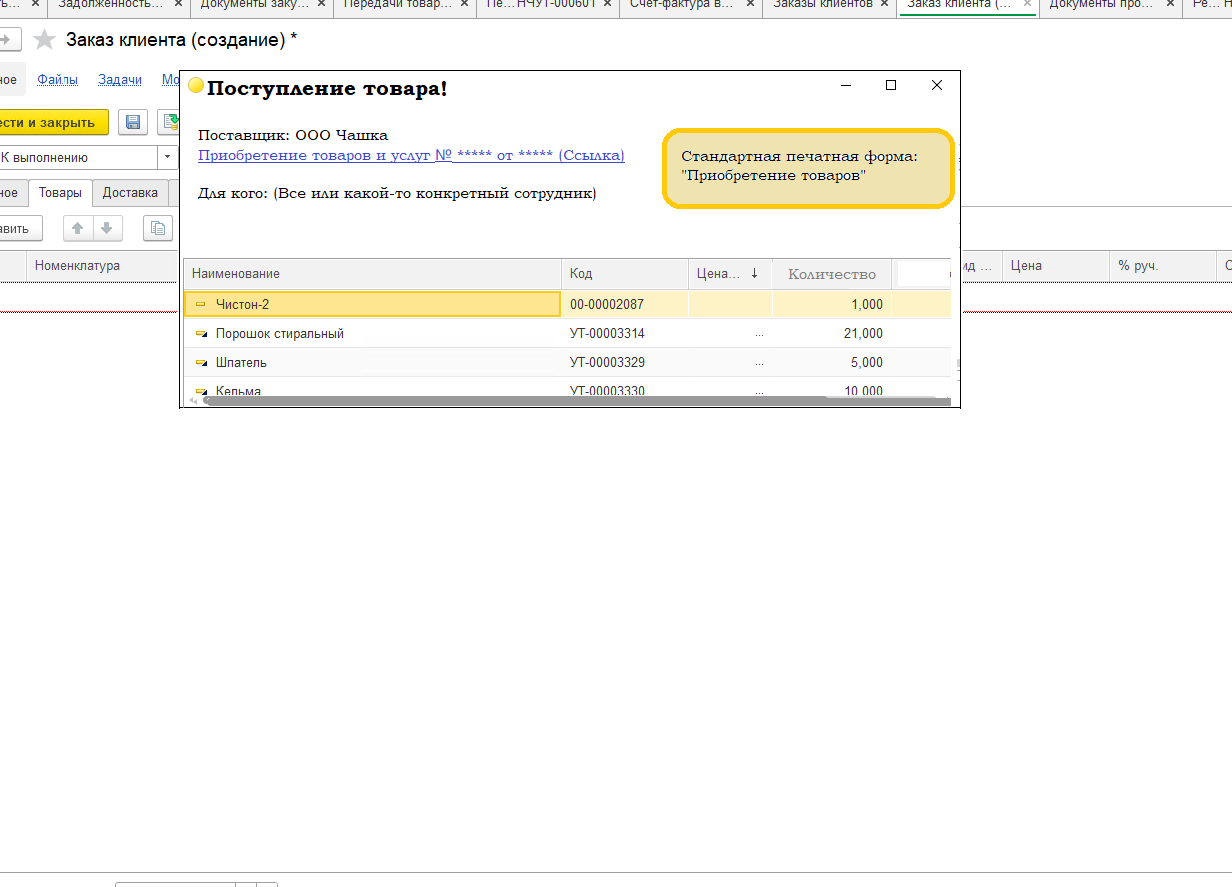The height and width of the screenshot is (887, 1232).
Task: Click the Порошок стиральный row icon
Action: (201, 334)
